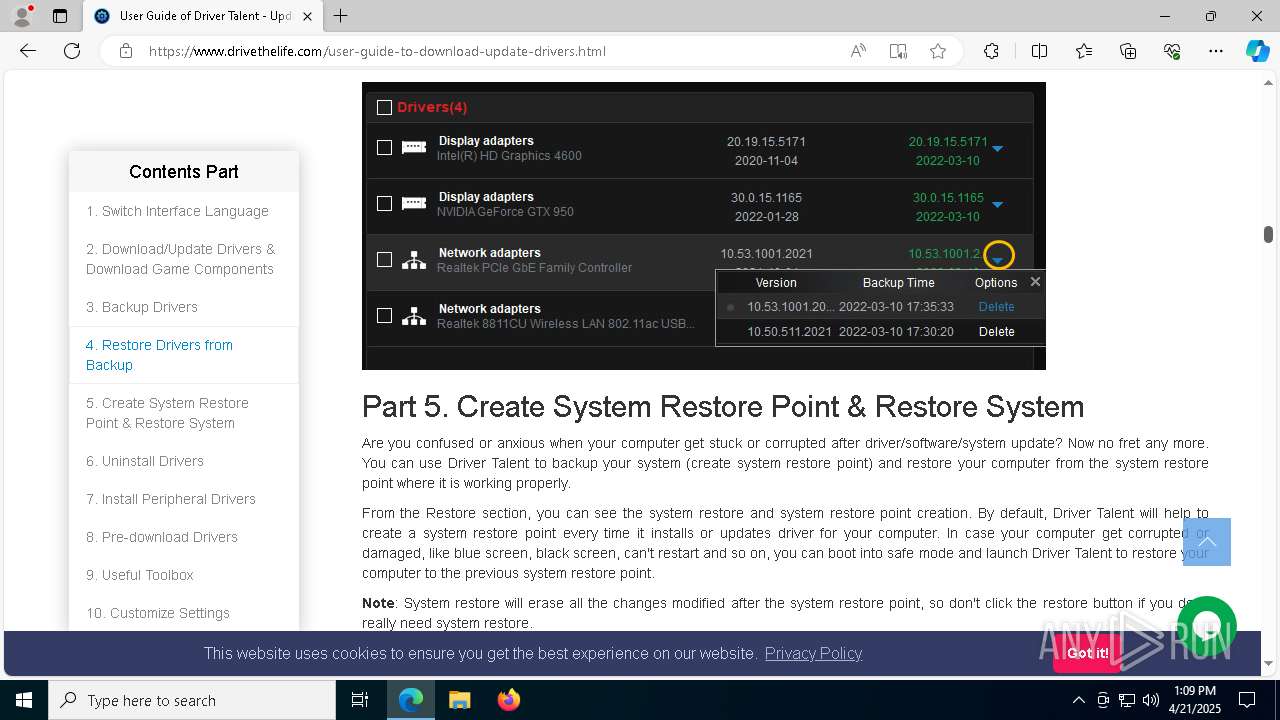Delete backup 10.50.511.2021 entry

(x=996, y=331)
